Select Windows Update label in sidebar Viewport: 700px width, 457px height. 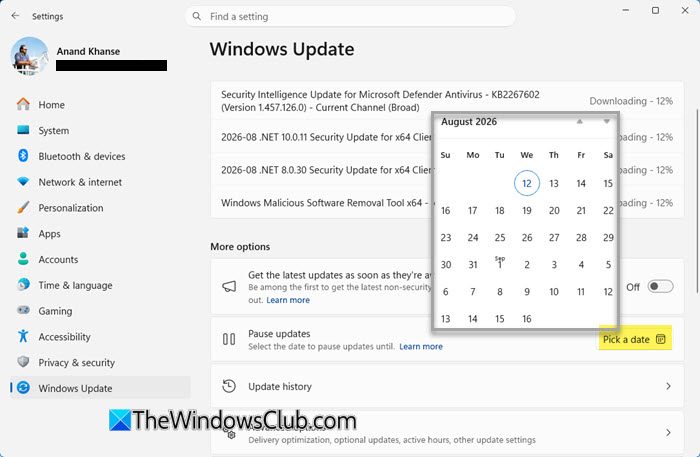(x=75, y=388)
